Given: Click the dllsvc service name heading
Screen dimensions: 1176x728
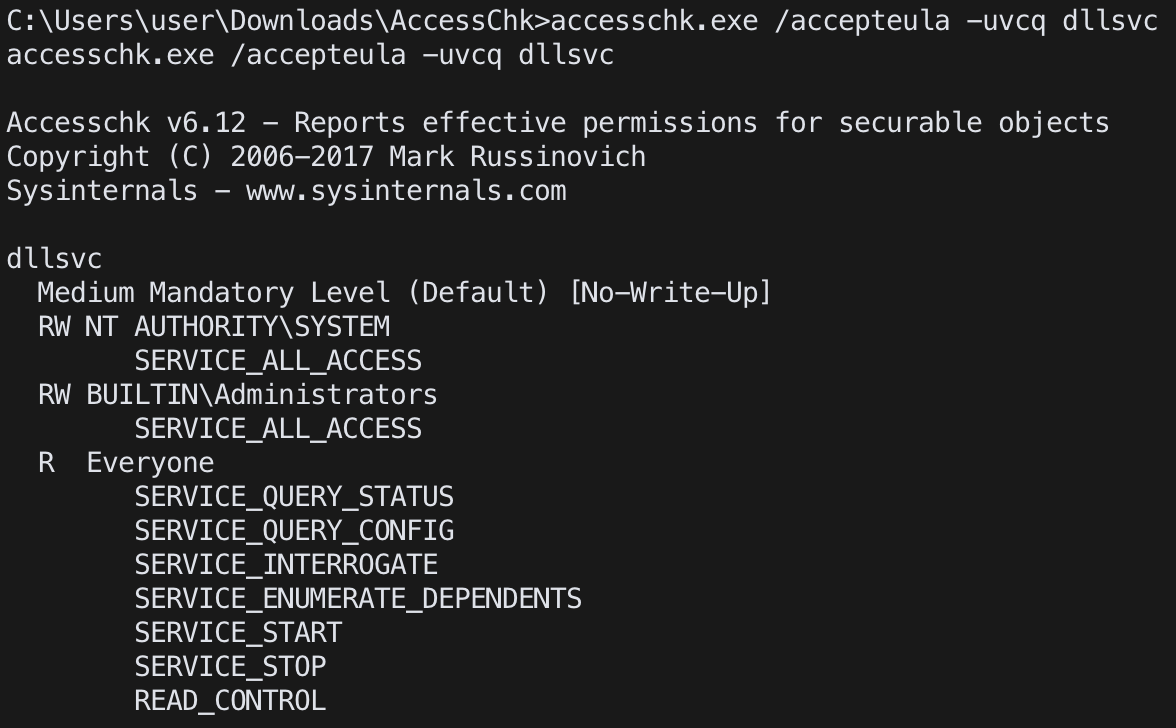Looking at the screenshot, I should coord(54,259).
